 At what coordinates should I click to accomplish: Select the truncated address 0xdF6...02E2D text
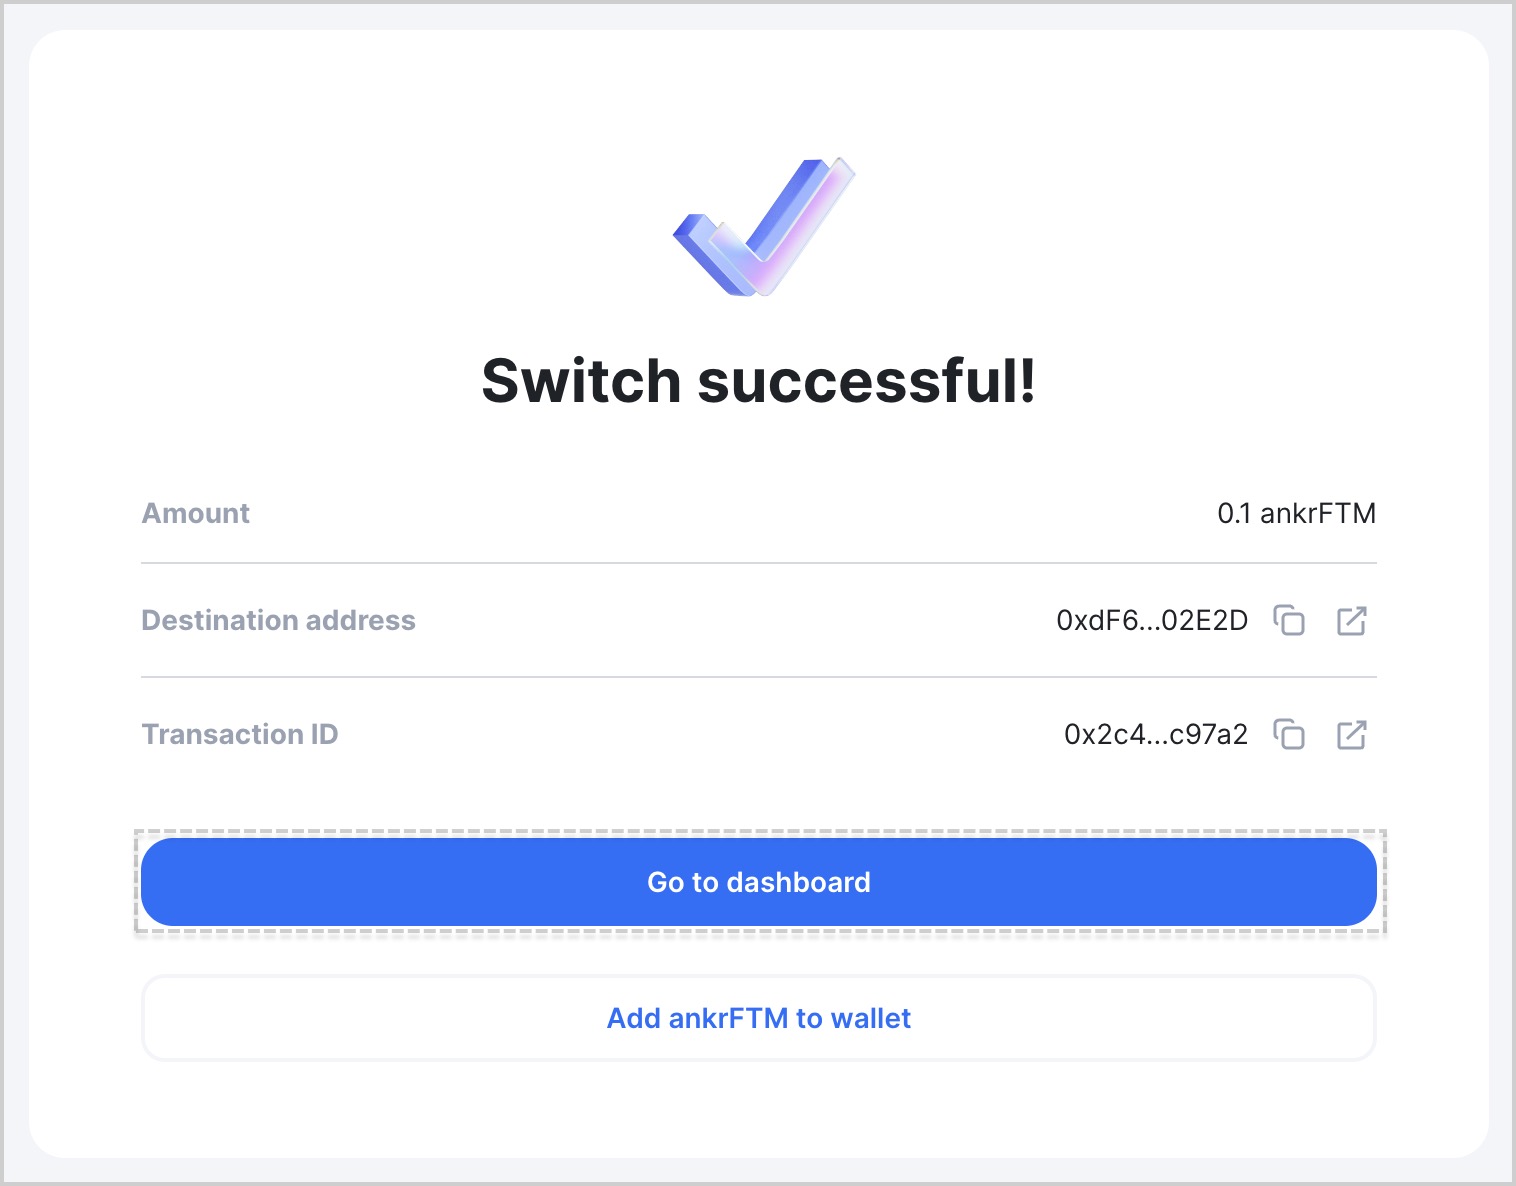[x=1152, y=621]
